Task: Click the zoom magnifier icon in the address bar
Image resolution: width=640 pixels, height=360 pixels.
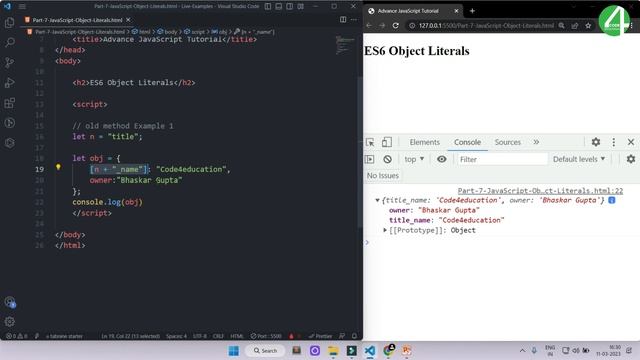Action: point(562,25)
